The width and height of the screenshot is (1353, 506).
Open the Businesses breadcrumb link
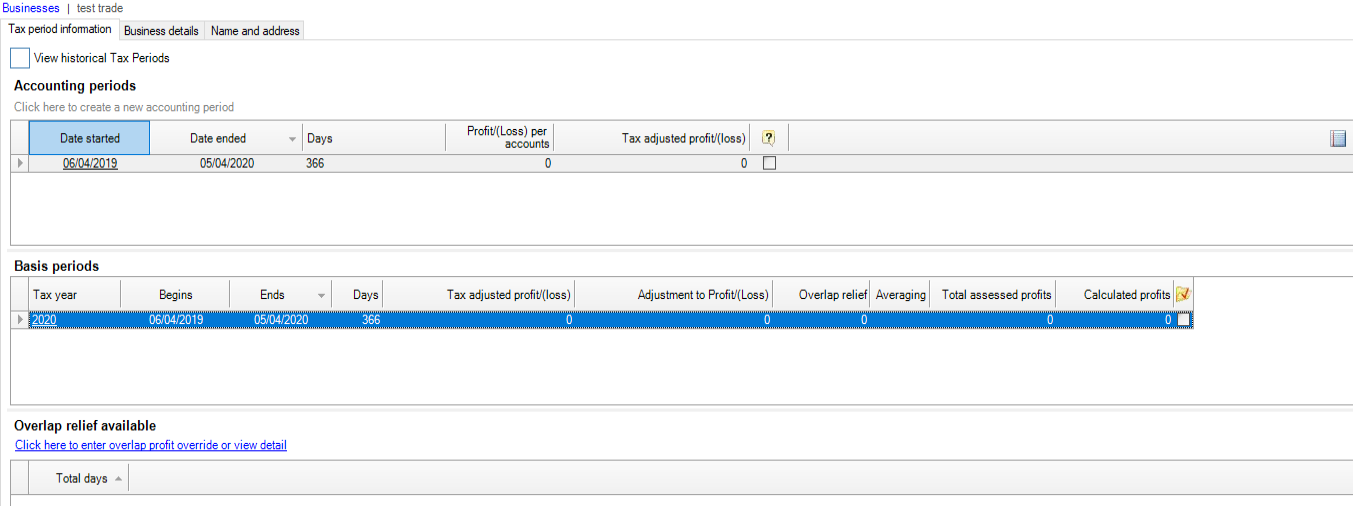click(31, 8)
